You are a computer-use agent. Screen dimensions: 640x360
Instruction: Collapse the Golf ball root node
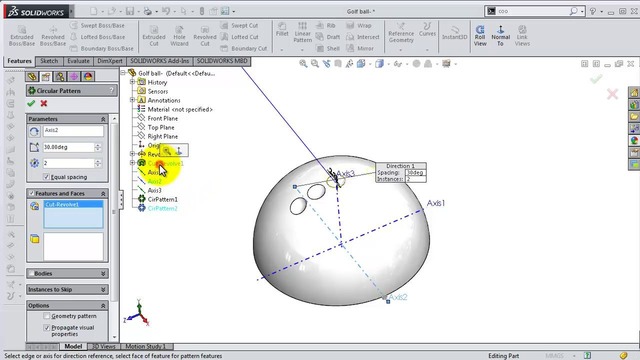click(x=123, y=73)
